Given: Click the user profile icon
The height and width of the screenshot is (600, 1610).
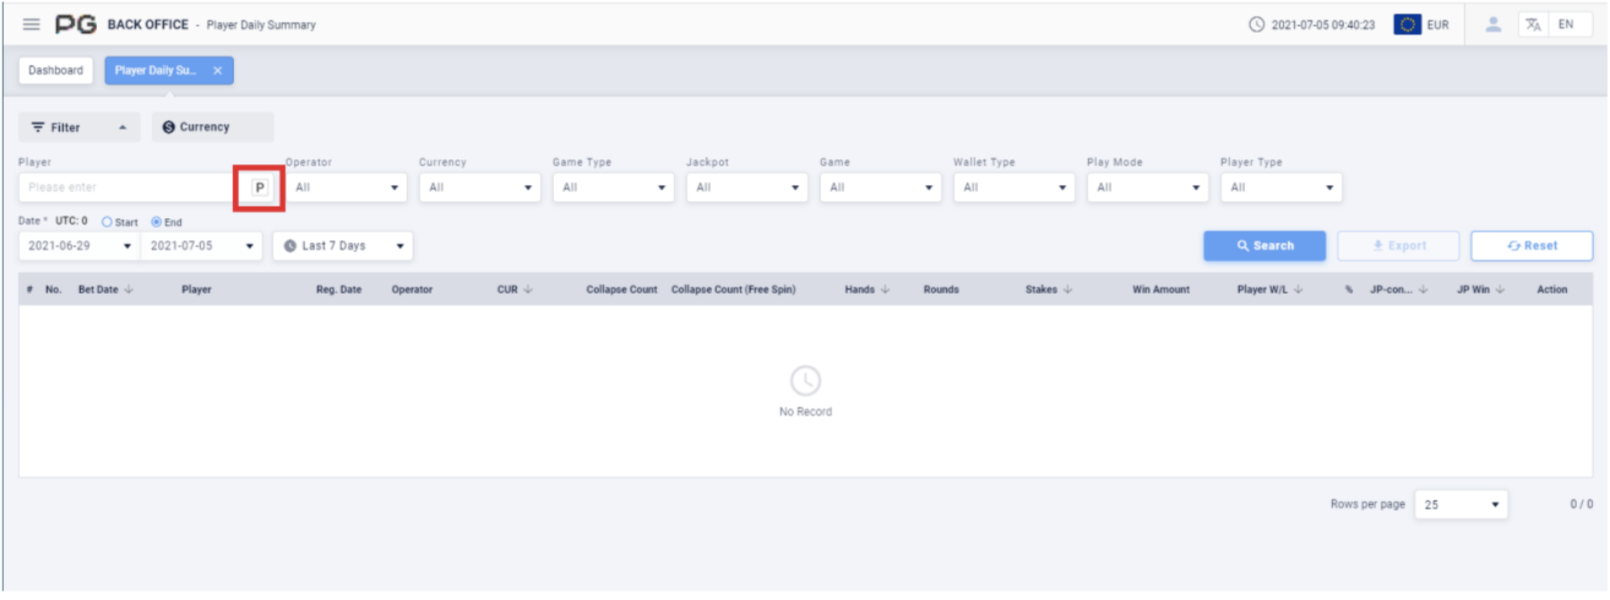Looking at the screenshot, I should point(1492,25).
